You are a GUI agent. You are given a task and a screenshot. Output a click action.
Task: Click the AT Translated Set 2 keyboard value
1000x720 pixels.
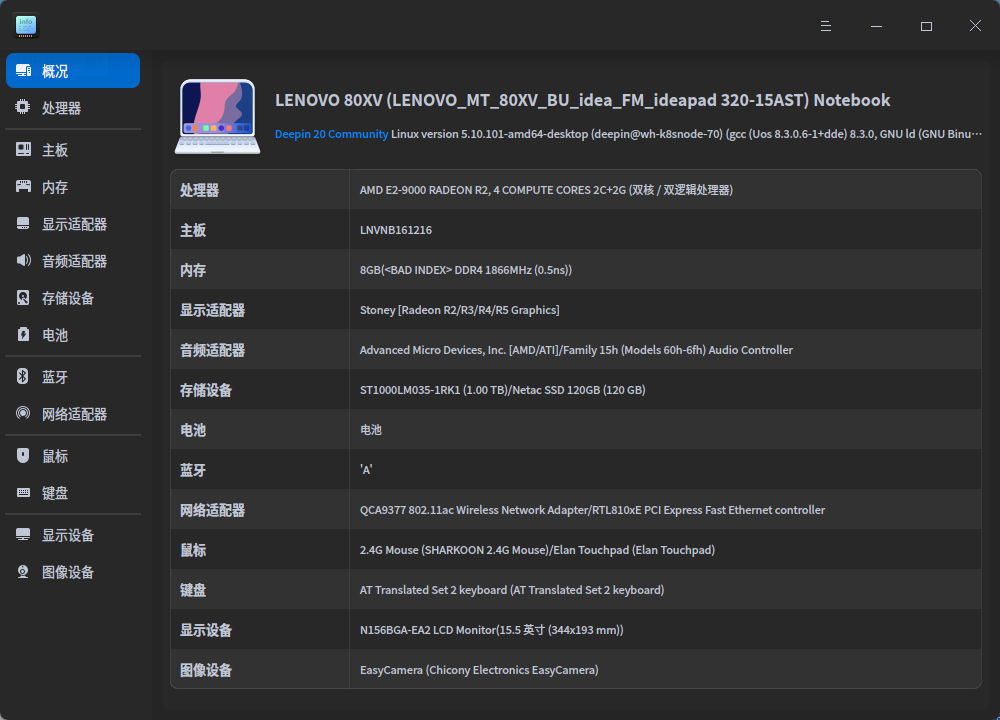pyautogui.click(x=511, y=590)
